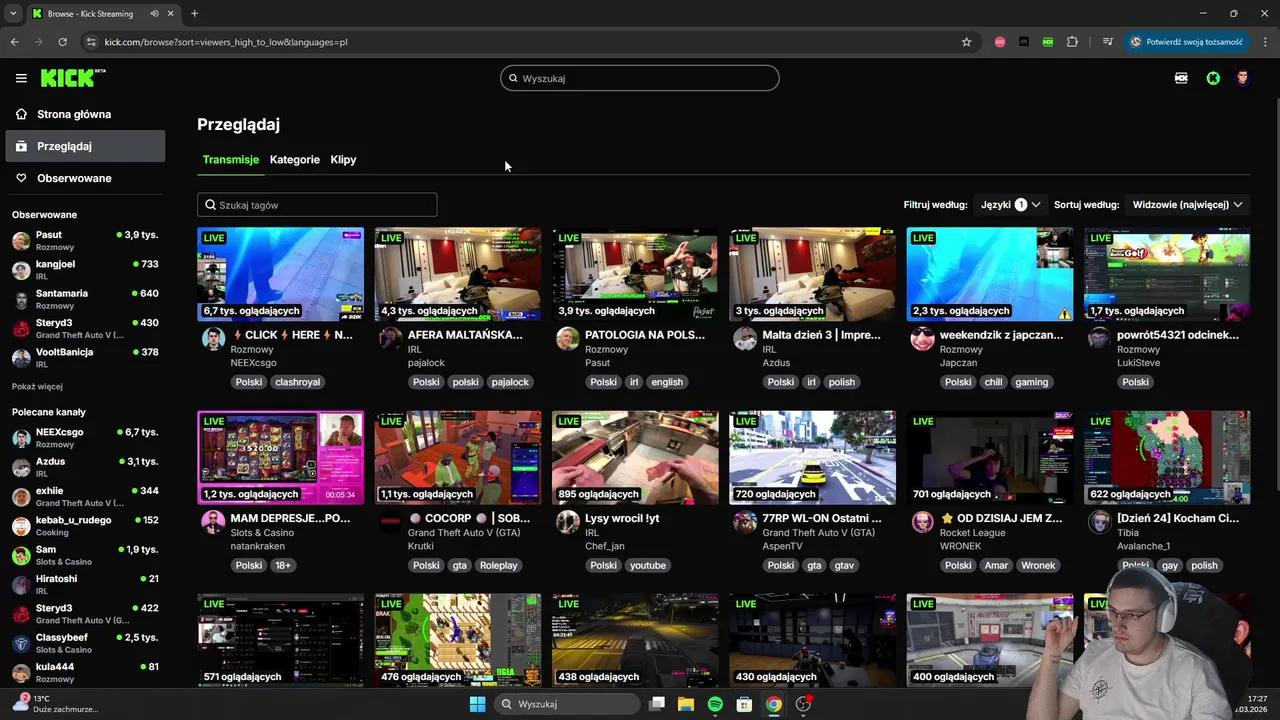View site information icon in address bar
Viewport: 1280px width, 720px height.
pos(91,42)
